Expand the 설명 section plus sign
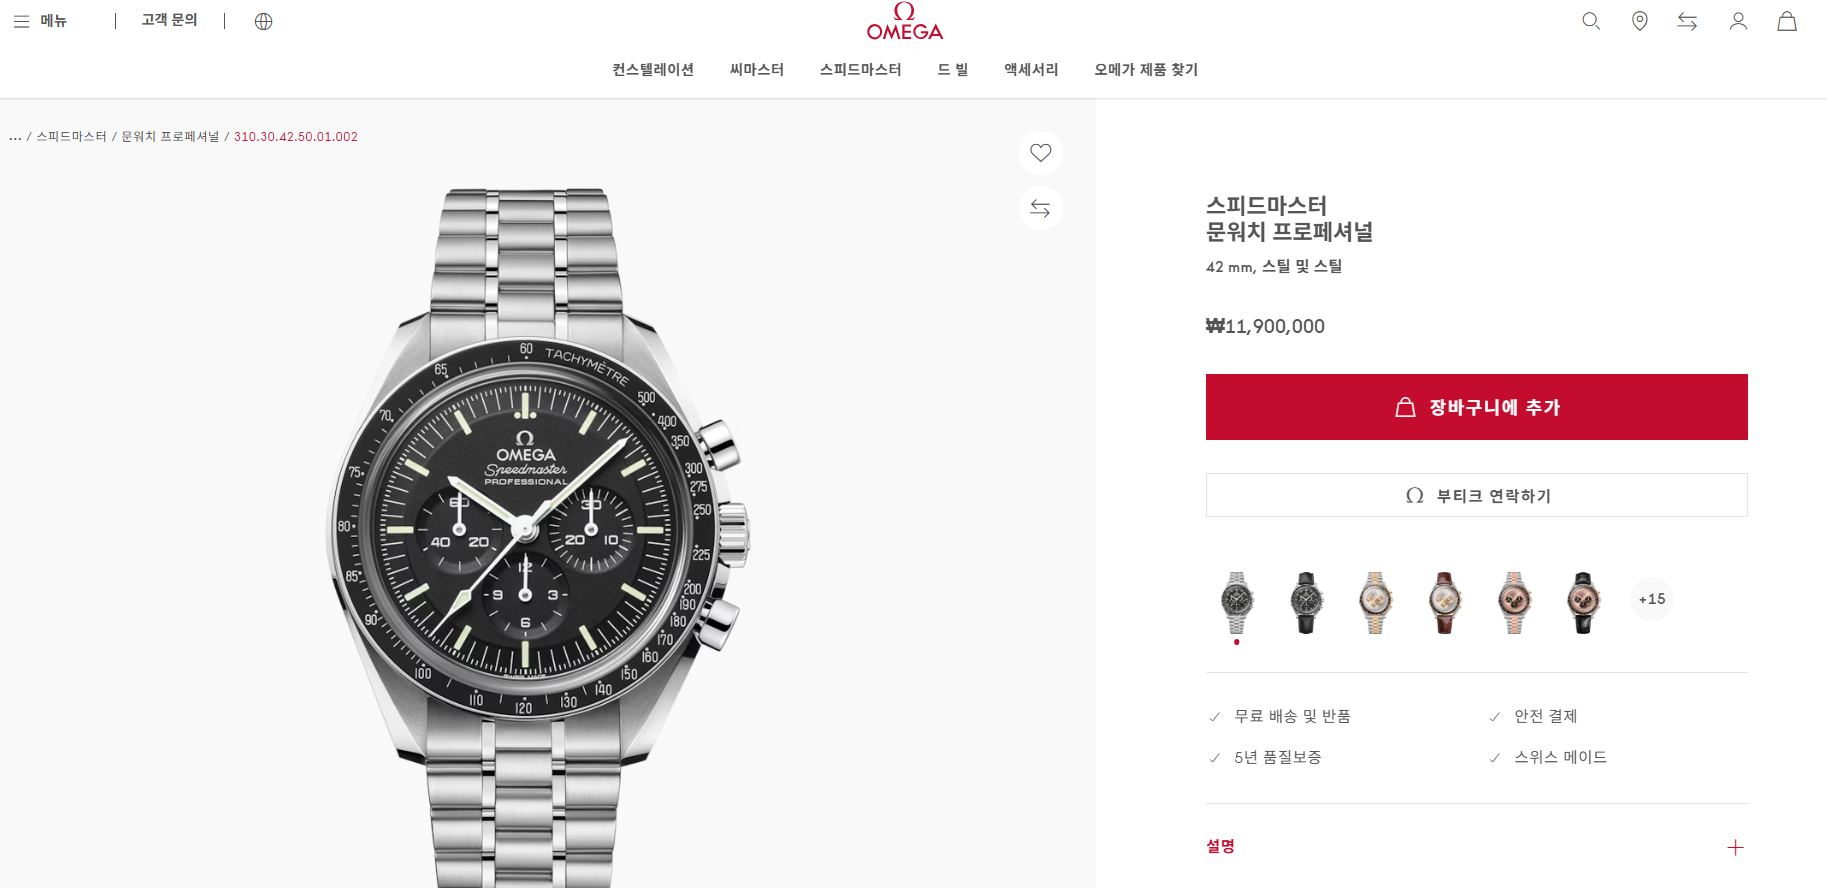The image size is (1827, 888). (1735, 847)
